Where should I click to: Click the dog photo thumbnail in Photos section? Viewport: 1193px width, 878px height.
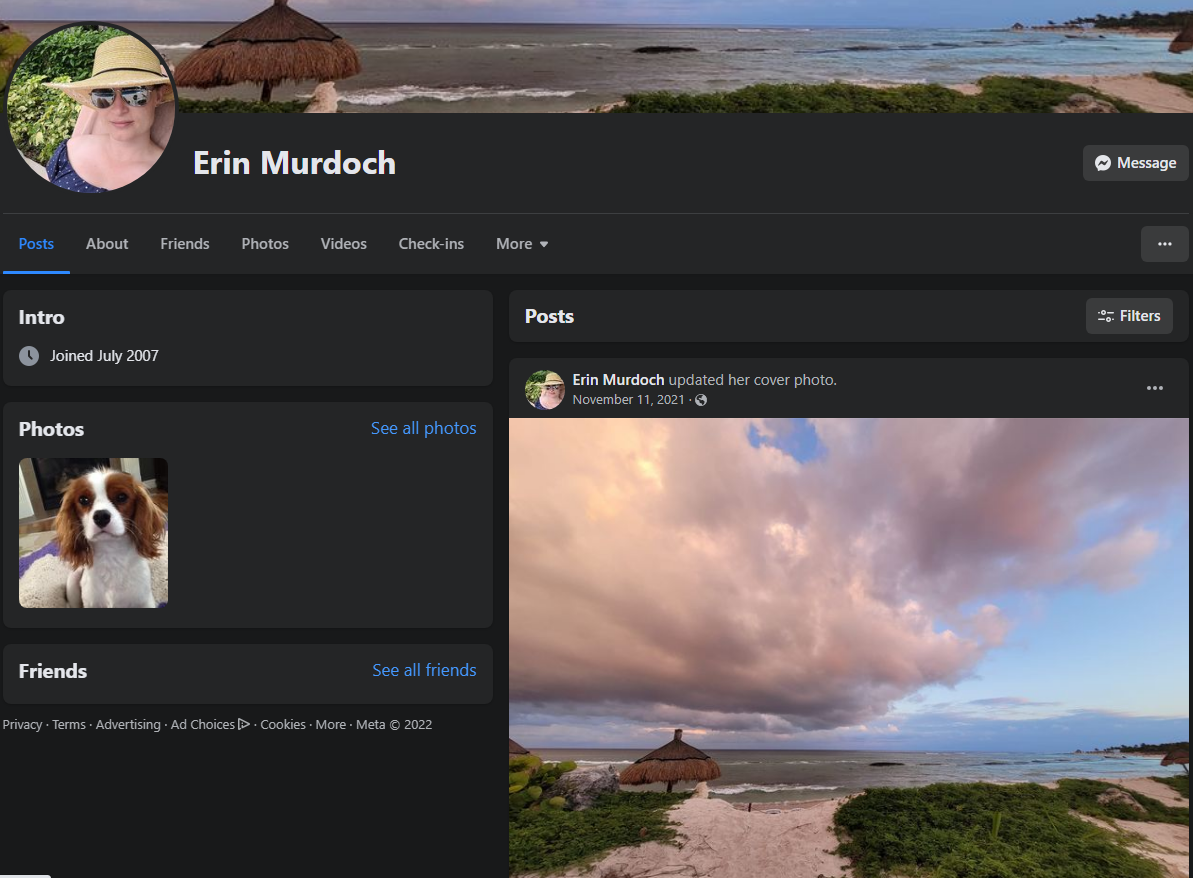point(93,532)
